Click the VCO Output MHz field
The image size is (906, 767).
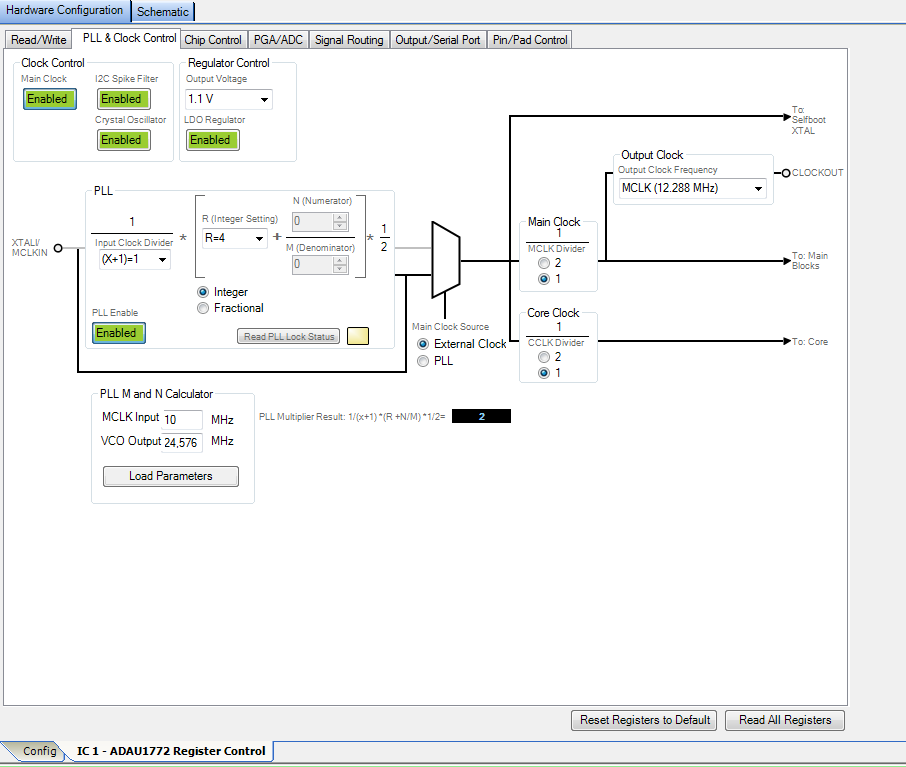[182, 442]
